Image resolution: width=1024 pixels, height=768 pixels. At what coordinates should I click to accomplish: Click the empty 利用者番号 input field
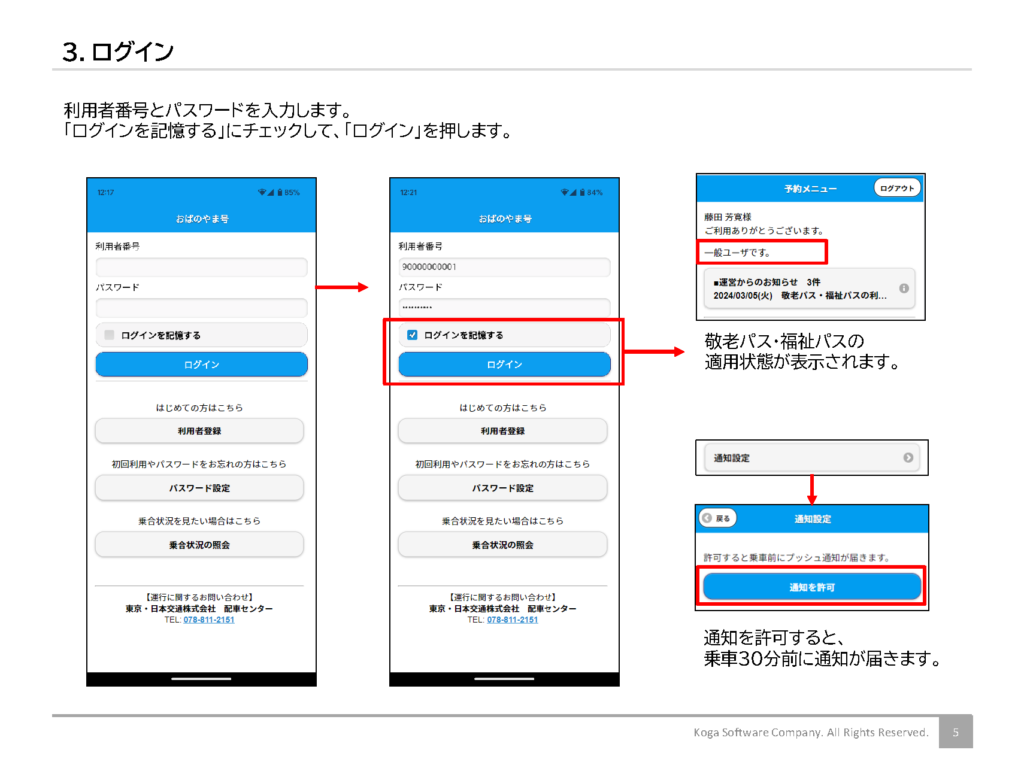tap(201, 267)
